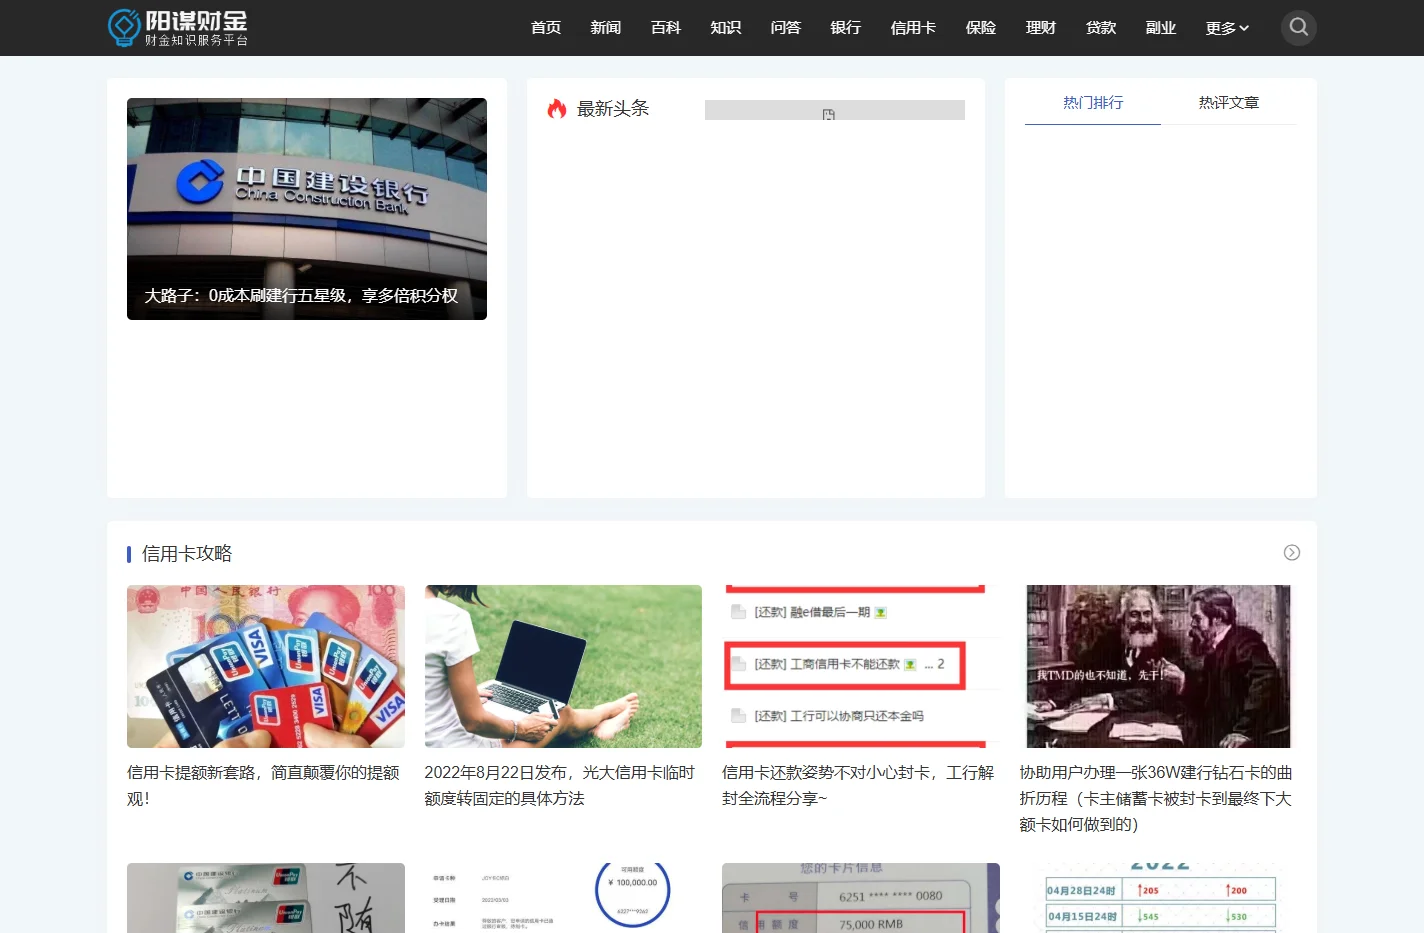Open the 04月28日24时 price table thumbnail

pos(1158,898)
